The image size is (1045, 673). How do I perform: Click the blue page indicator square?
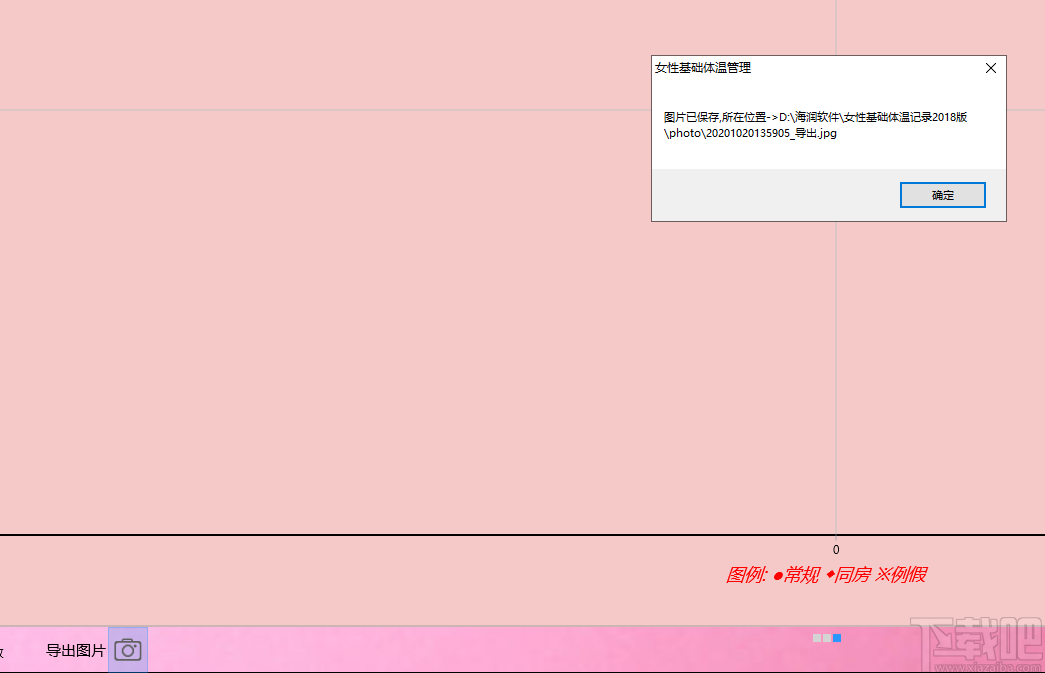click(x=837, y=638)
